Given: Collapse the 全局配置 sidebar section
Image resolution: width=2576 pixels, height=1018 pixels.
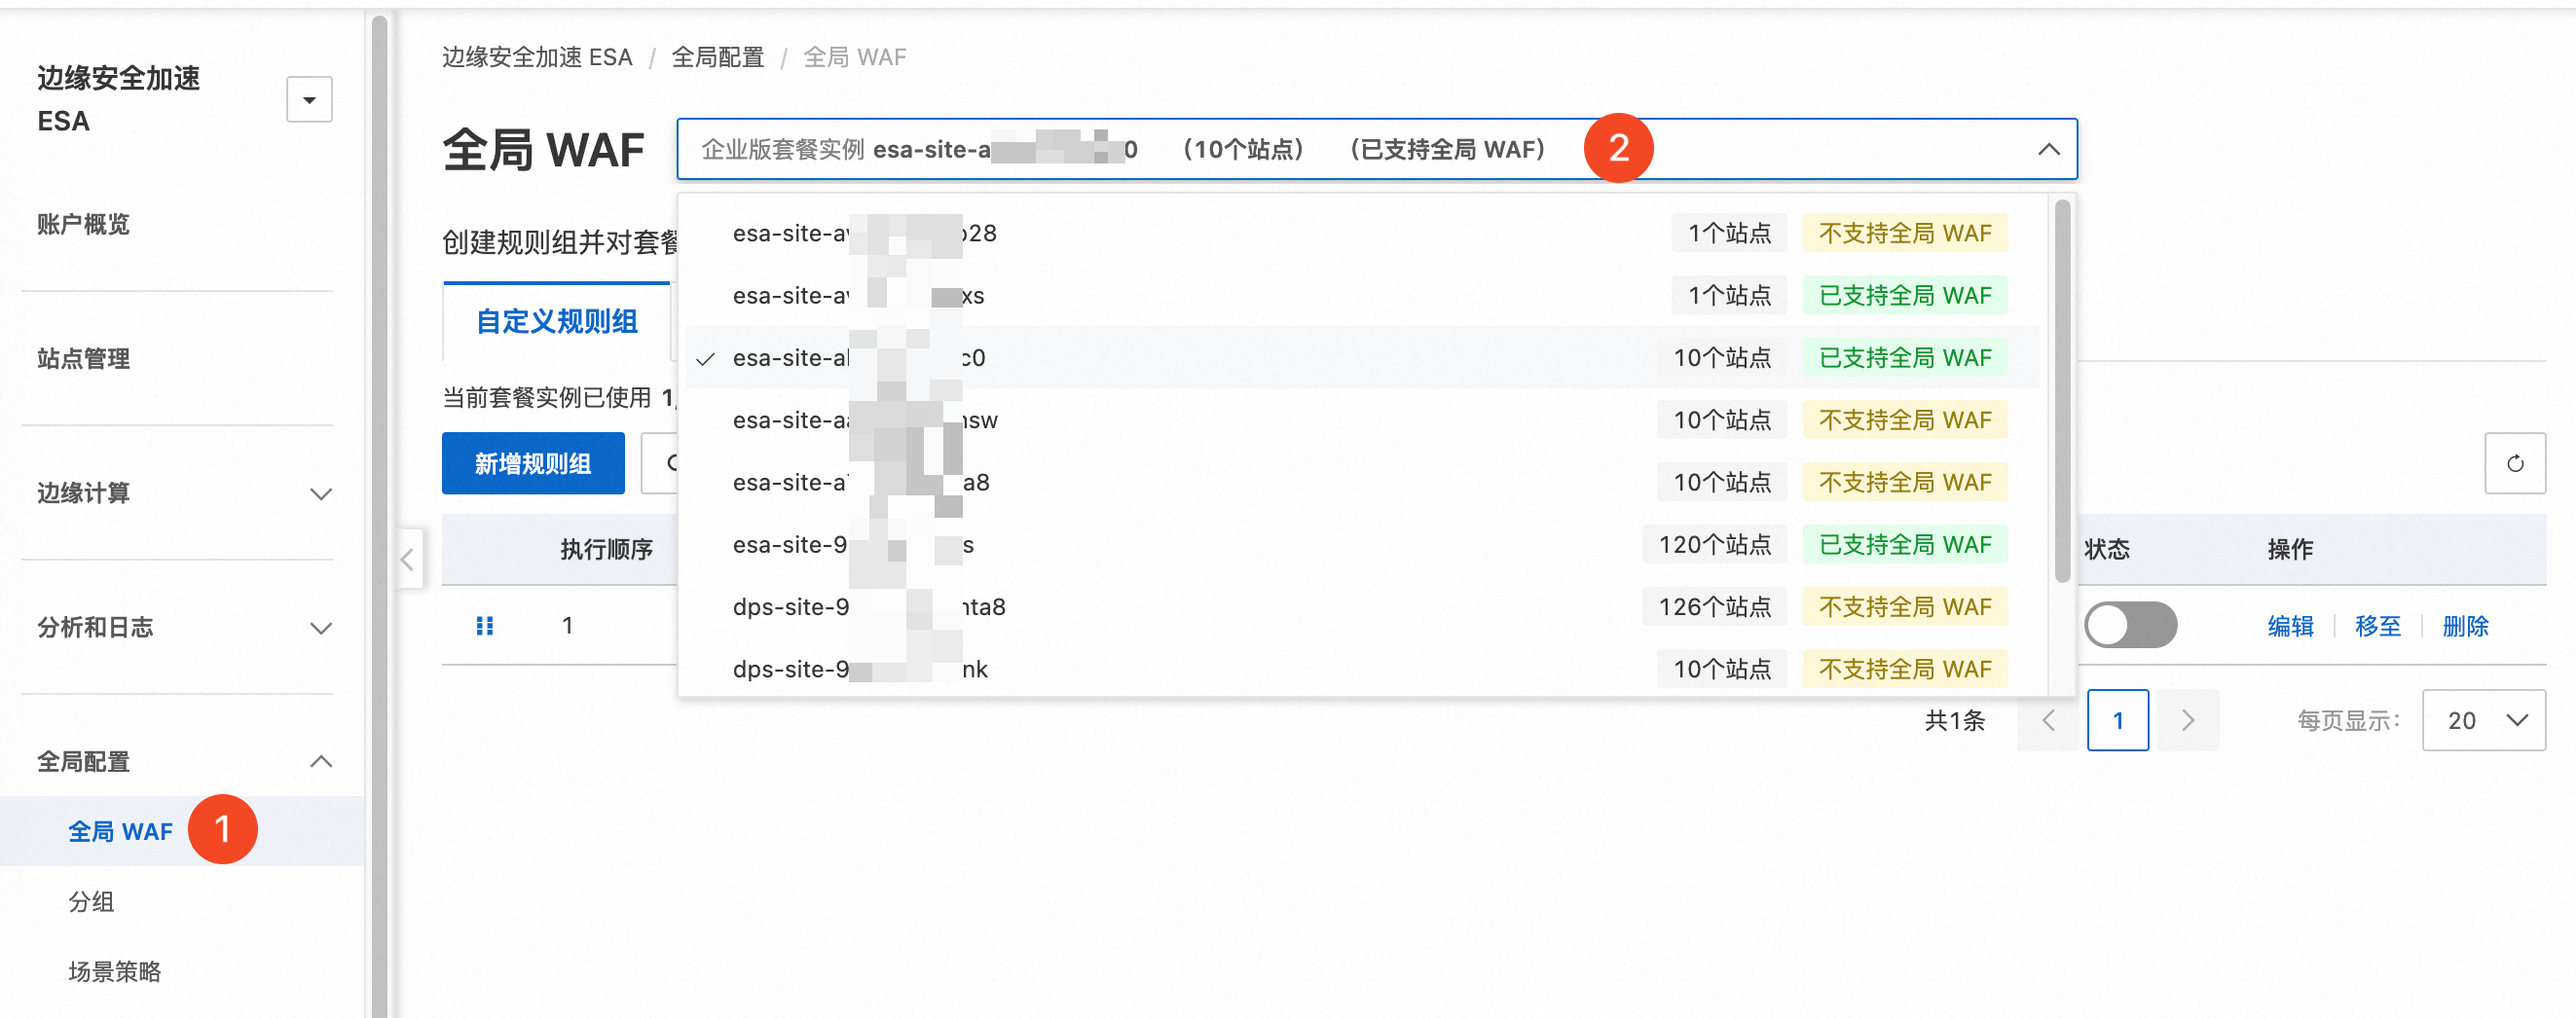Looking at the screenshot, I should [184, 761].
